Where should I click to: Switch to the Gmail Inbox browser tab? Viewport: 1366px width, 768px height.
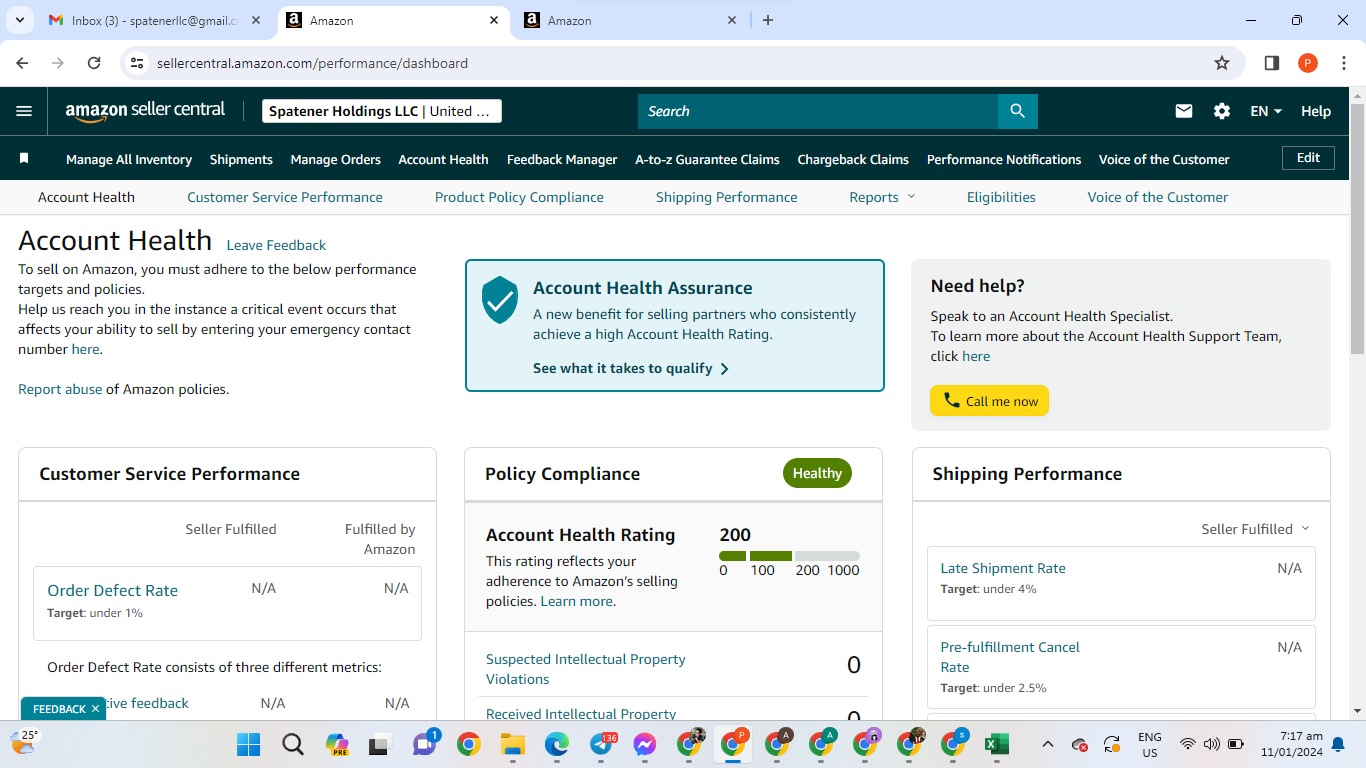tap(155, 20)
